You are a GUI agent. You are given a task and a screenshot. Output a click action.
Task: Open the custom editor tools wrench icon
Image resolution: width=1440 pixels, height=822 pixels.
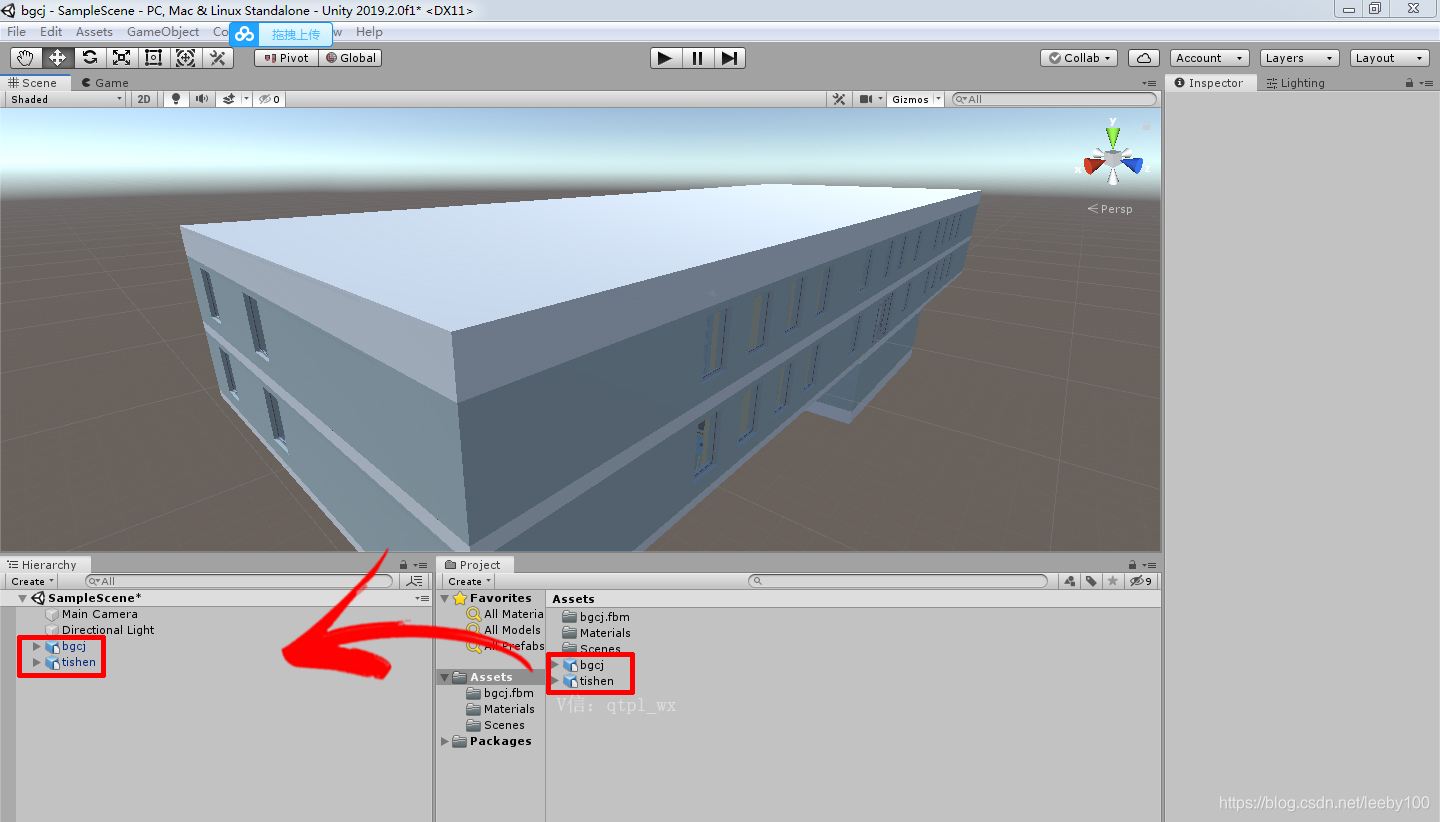[217, 58]
